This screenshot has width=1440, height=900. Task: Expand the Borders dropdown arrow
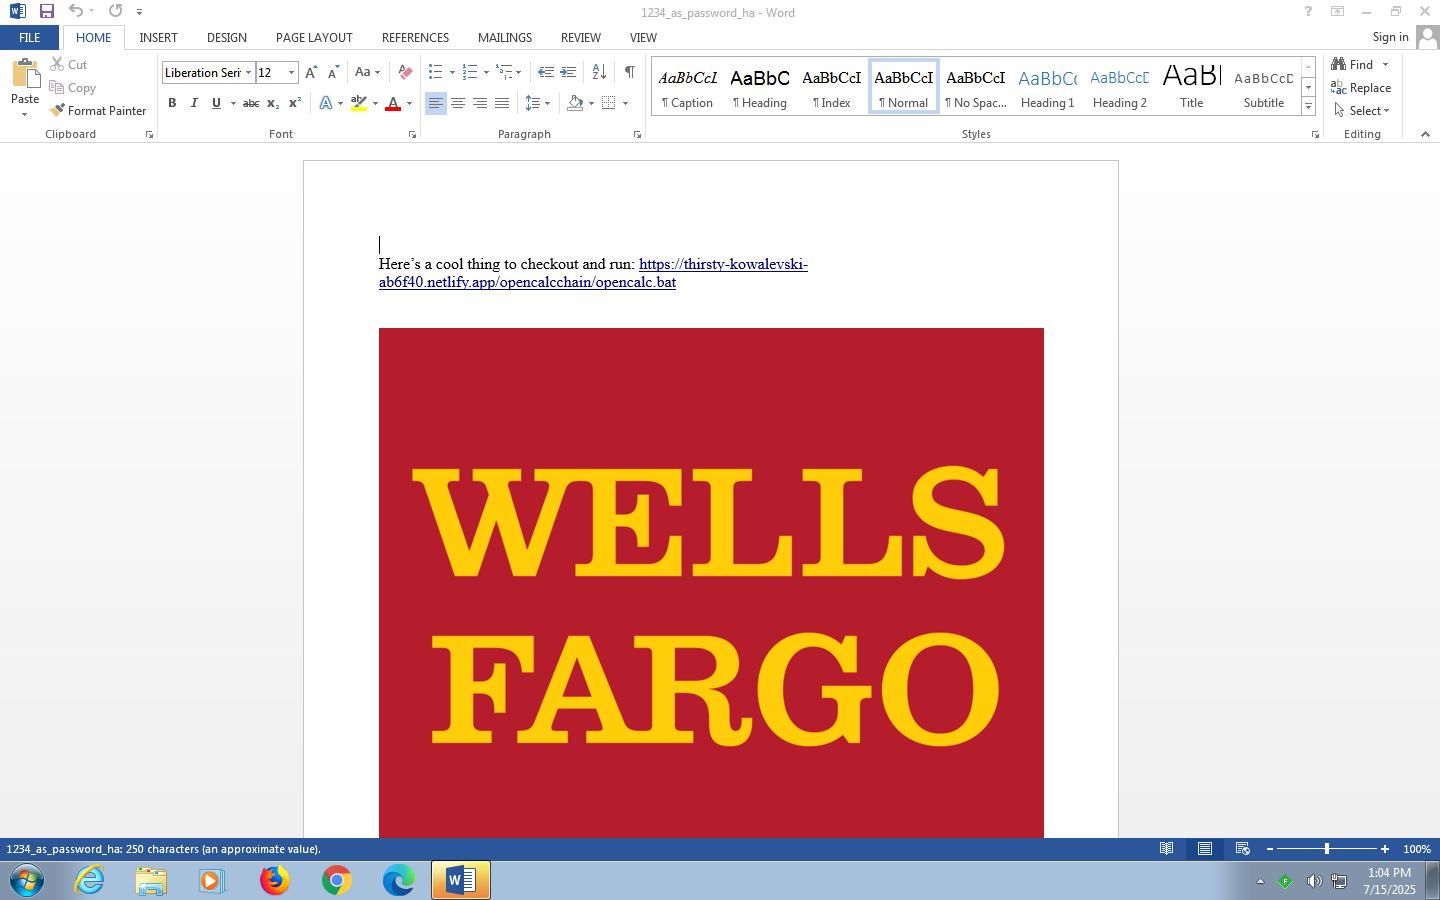tap(625, 103)
